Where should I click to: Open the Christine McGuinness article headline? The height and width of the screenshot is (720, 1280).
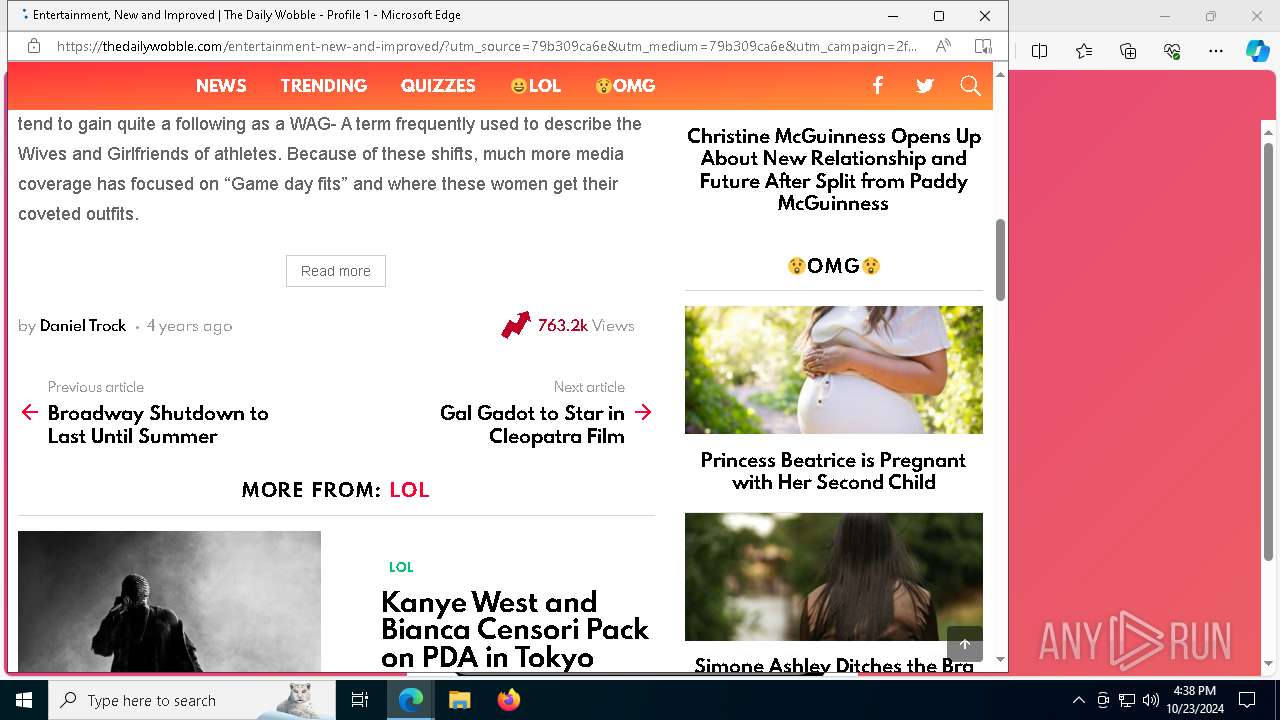(x=834, y=170)
